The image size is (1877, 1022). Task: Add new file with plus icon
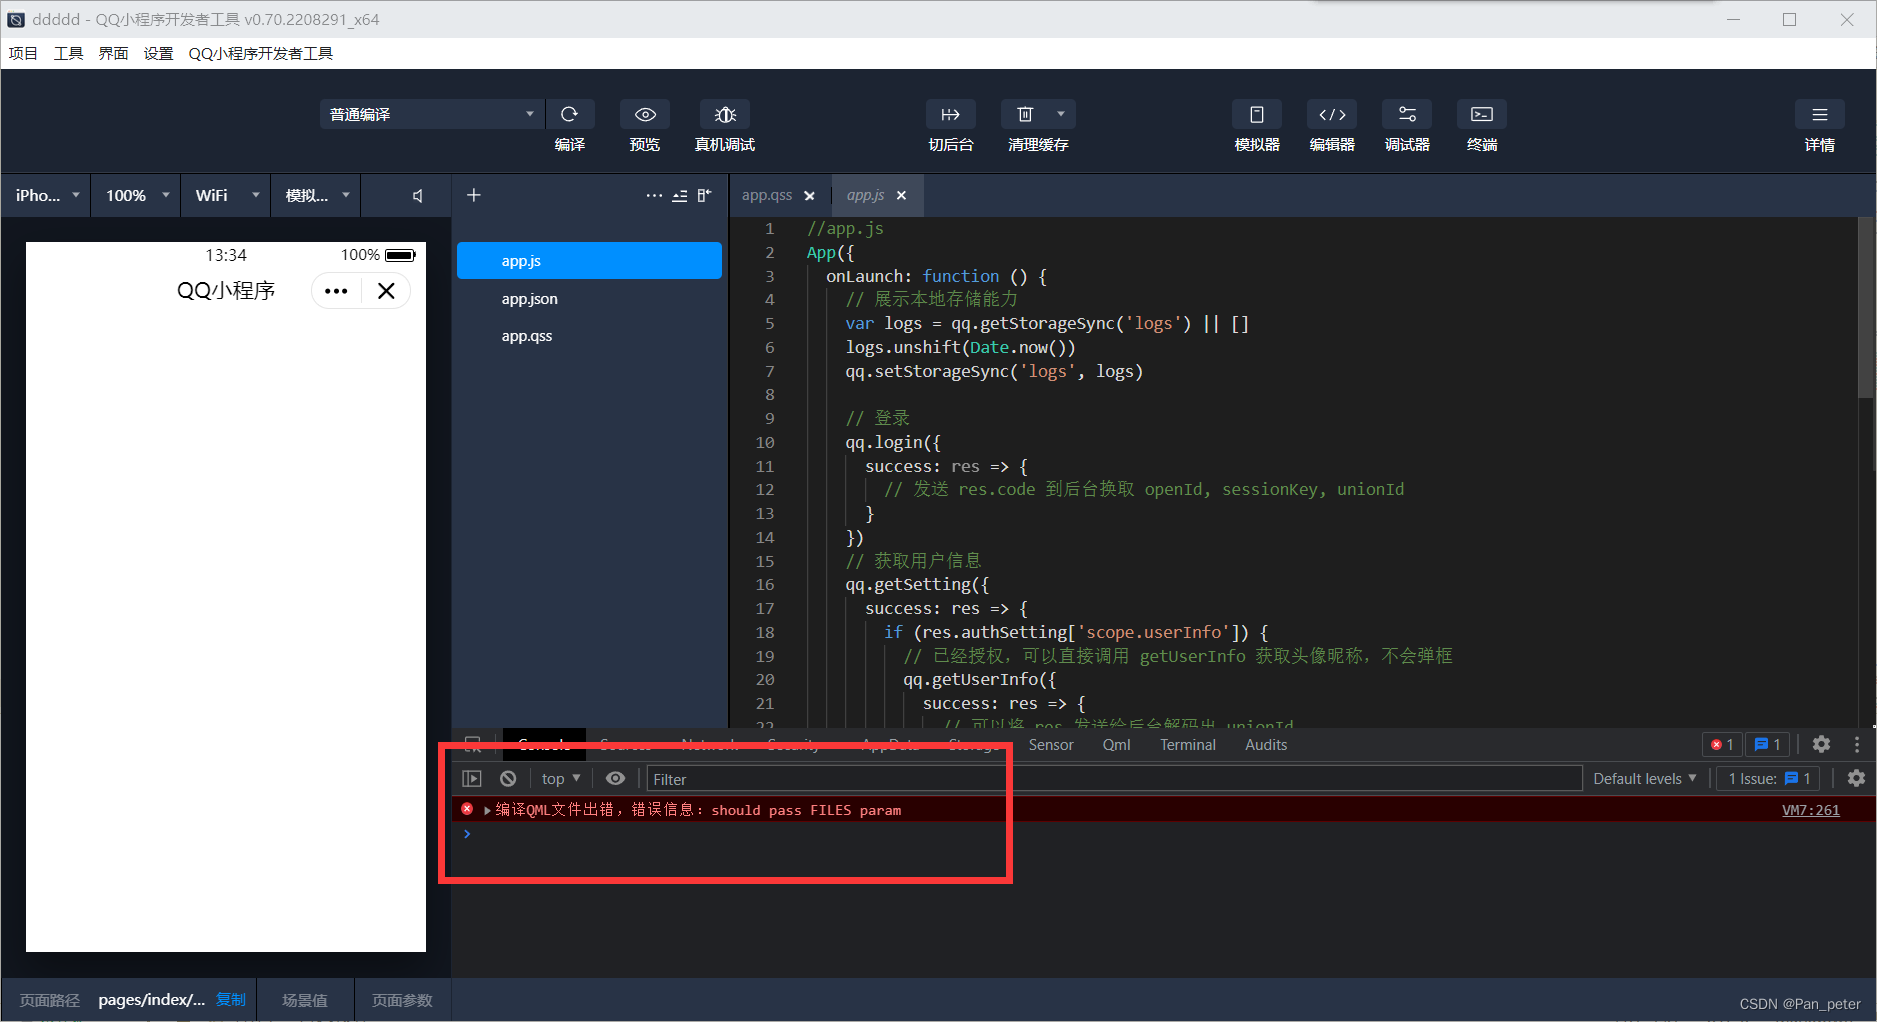pyautogui.click(x=474, y=195)
